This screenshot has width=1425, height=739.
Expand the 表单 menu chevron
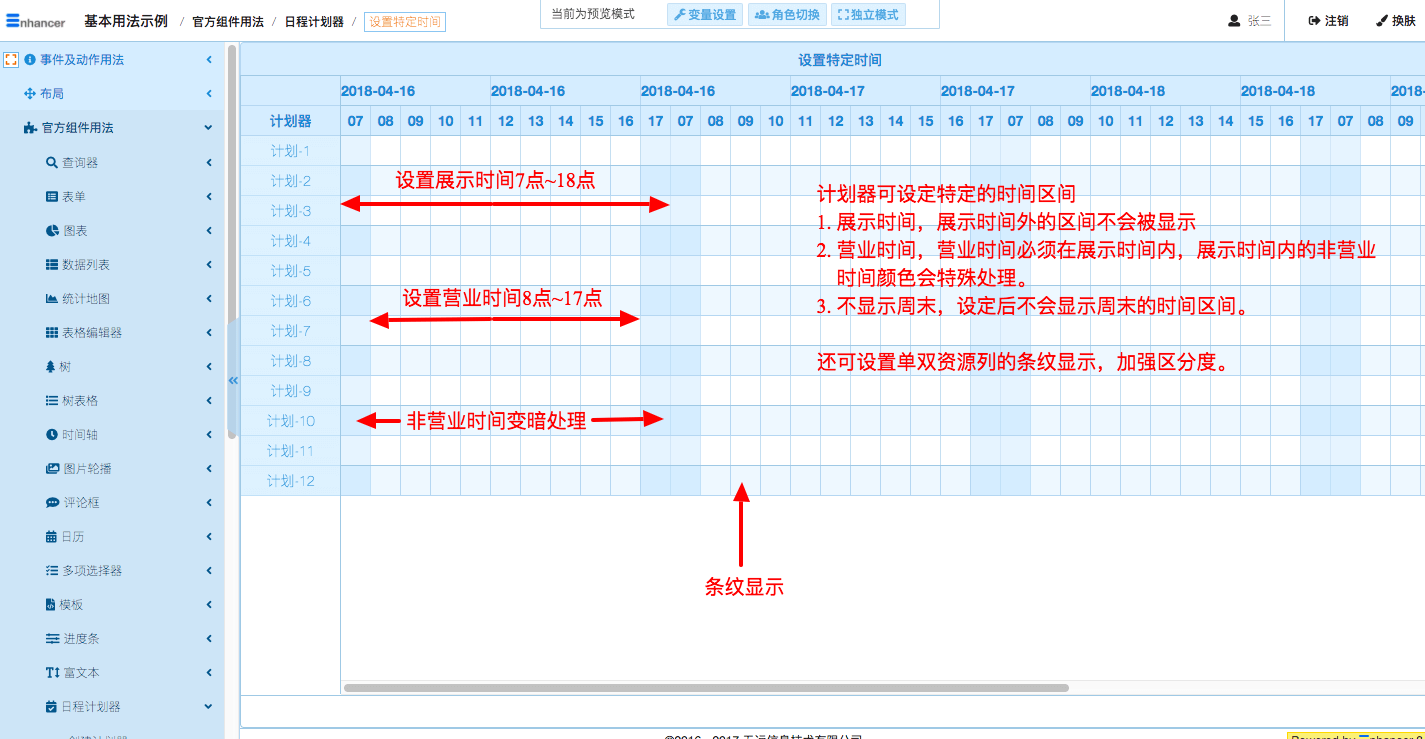click(x=209, y=197)
